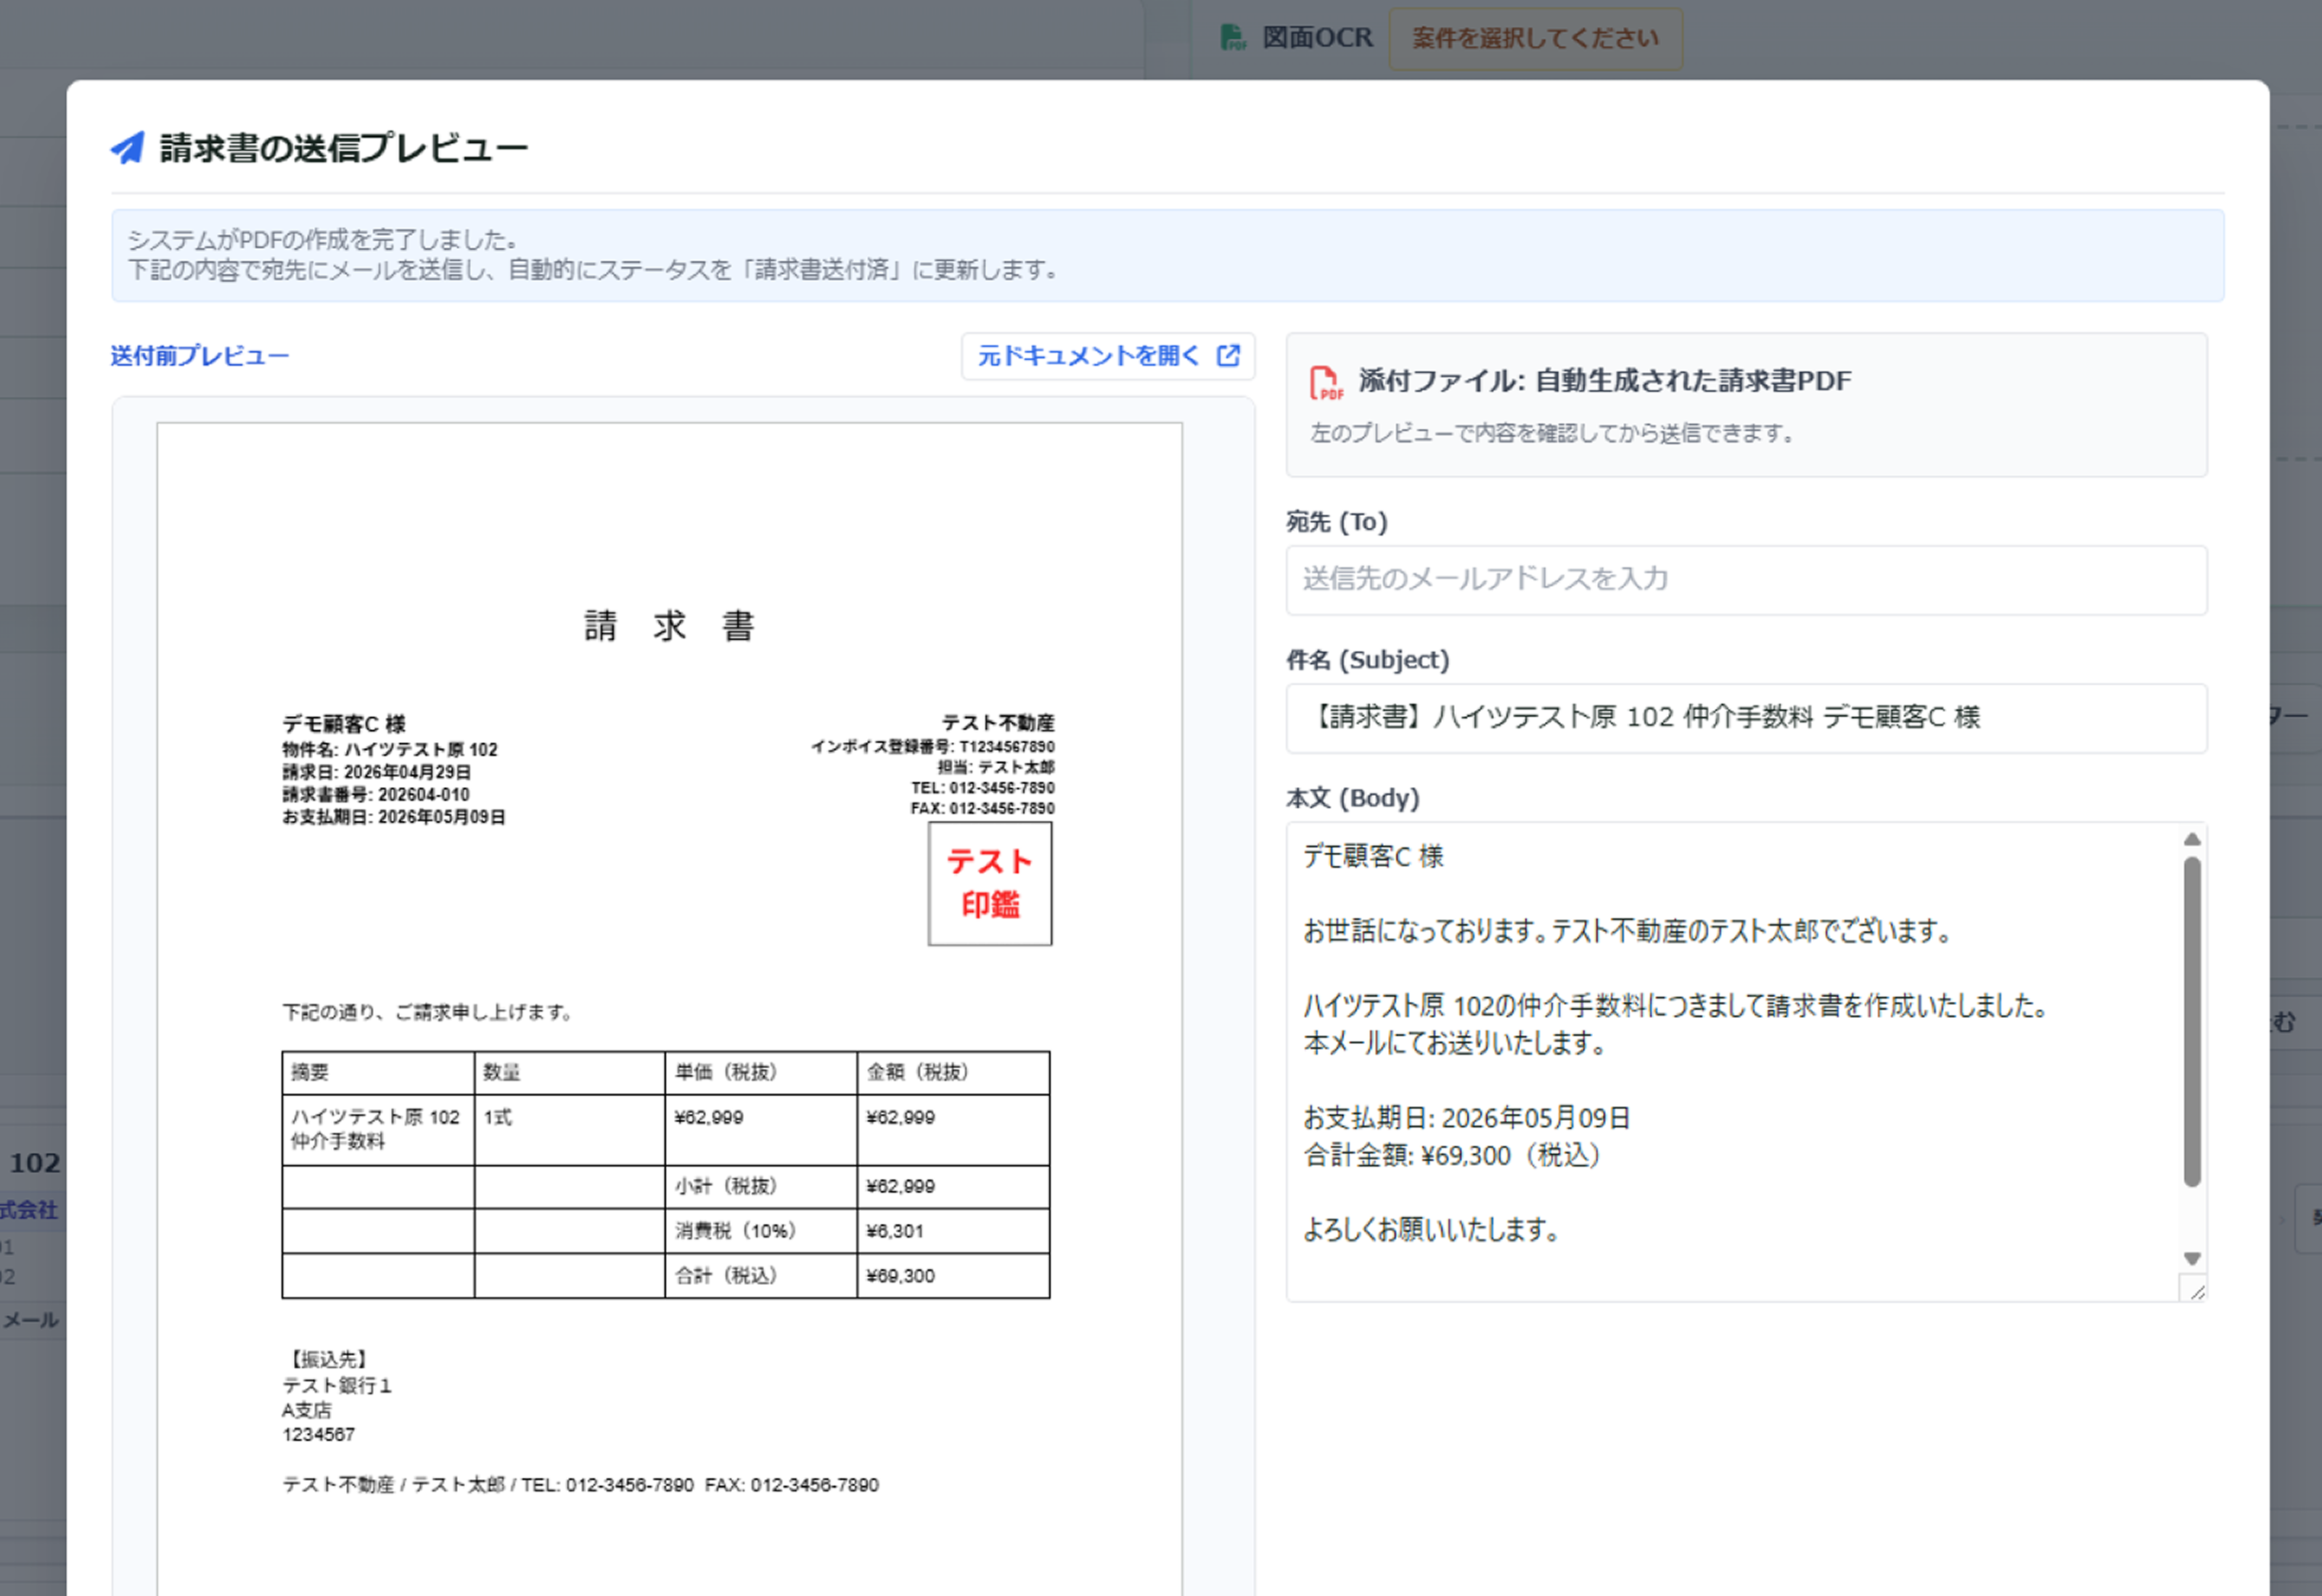Click the 単価（税抜）column header
The image size is (2322, 1596).
click(x=761, y=1073)
